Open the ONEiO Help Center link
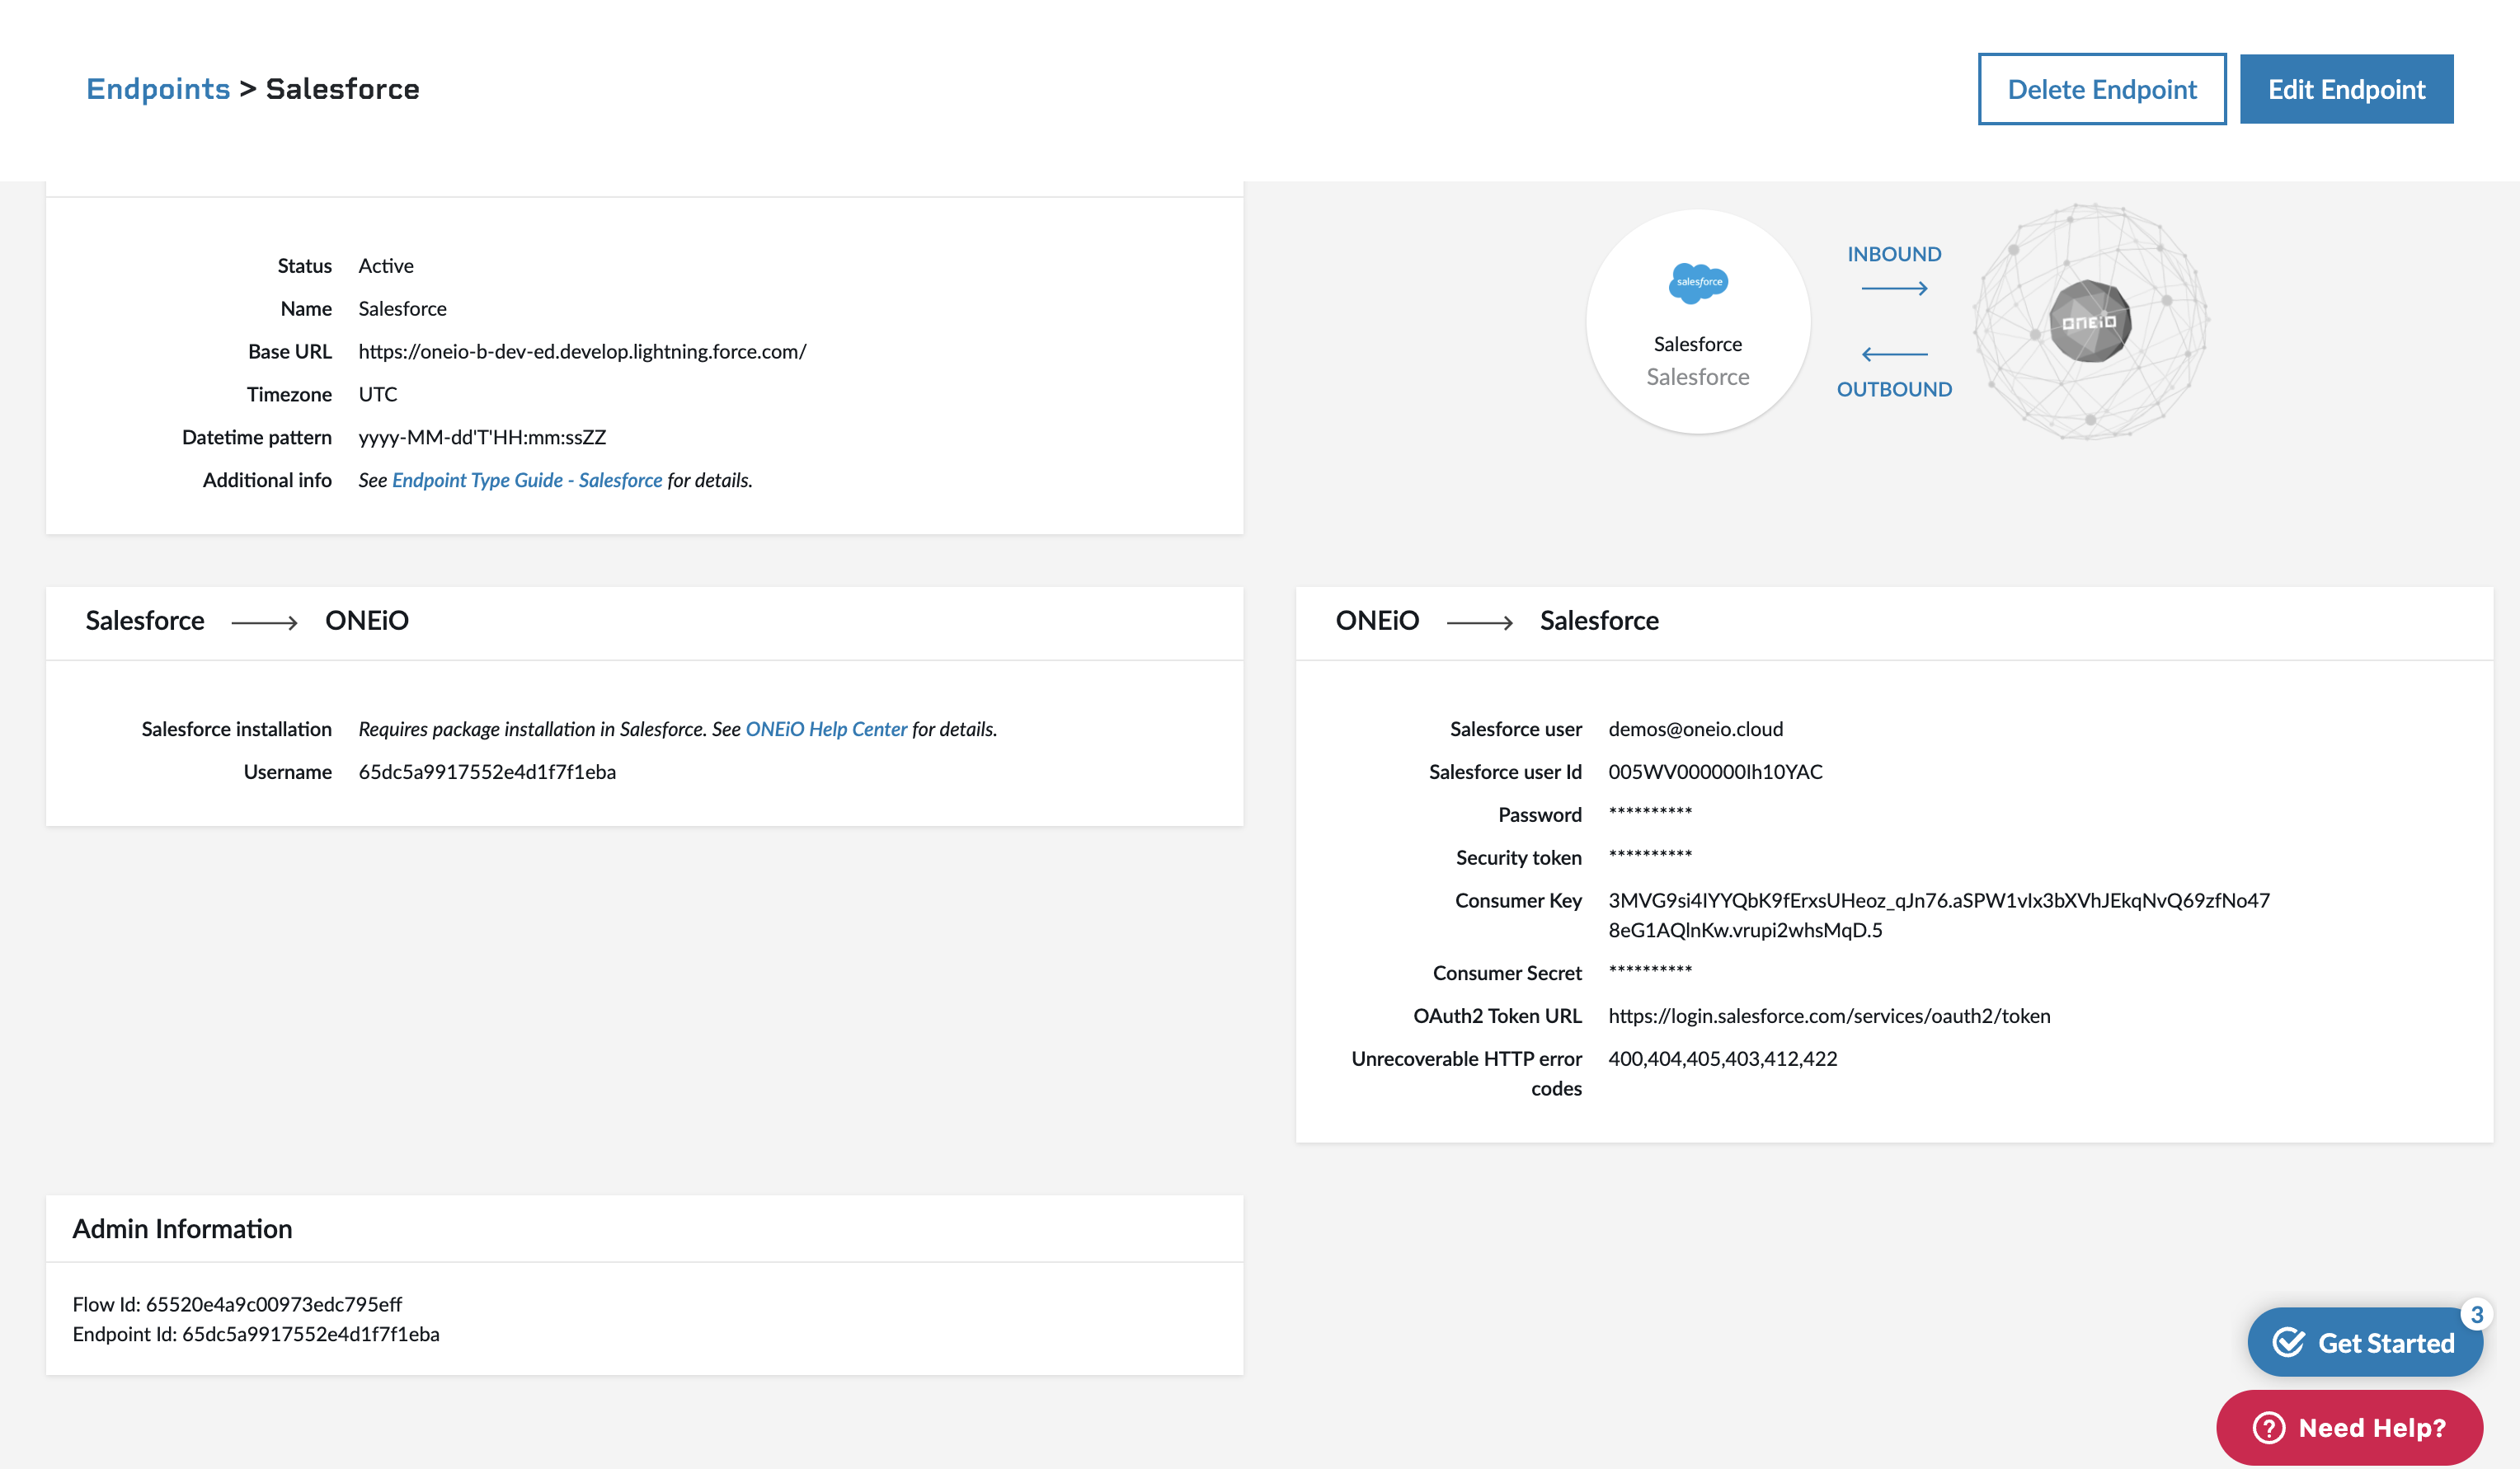The image size is (2520, 1469). (826, 729)
